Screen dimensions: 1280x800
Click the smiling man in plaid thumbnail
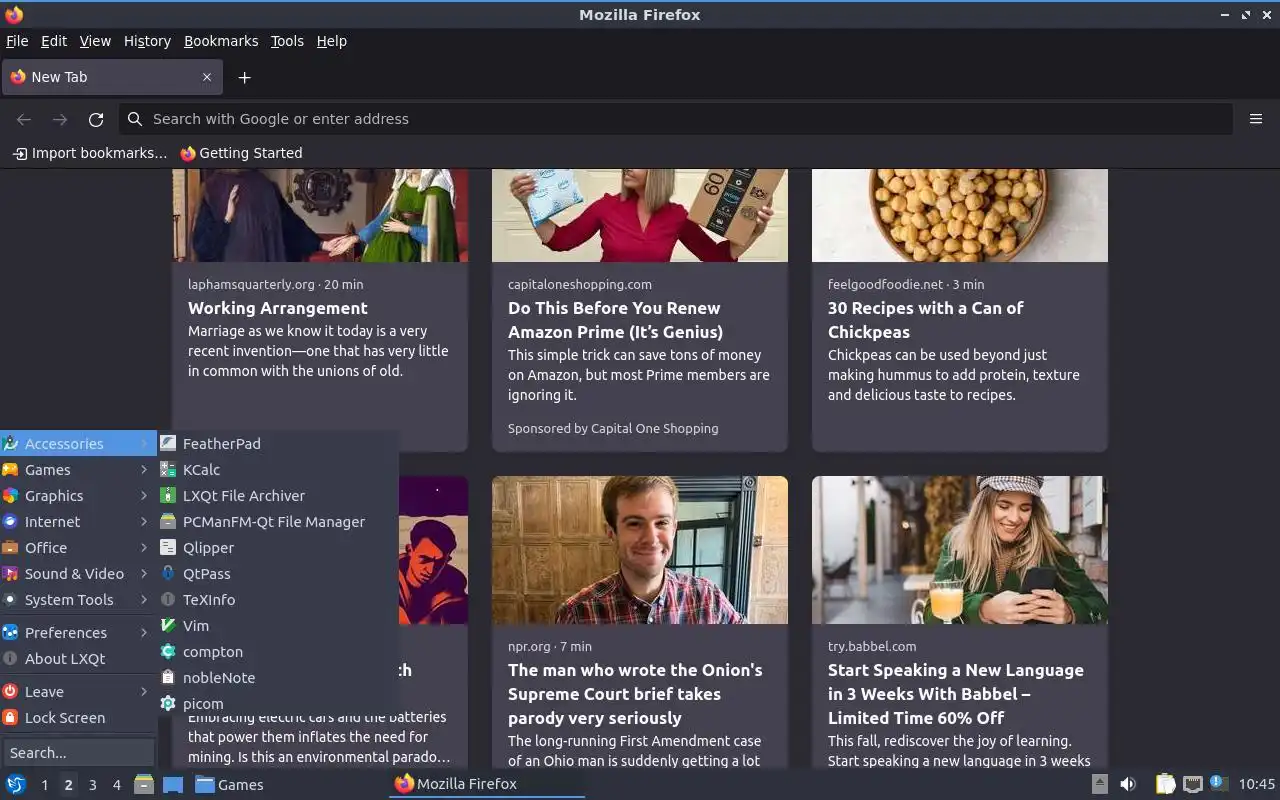coord(640,550)
